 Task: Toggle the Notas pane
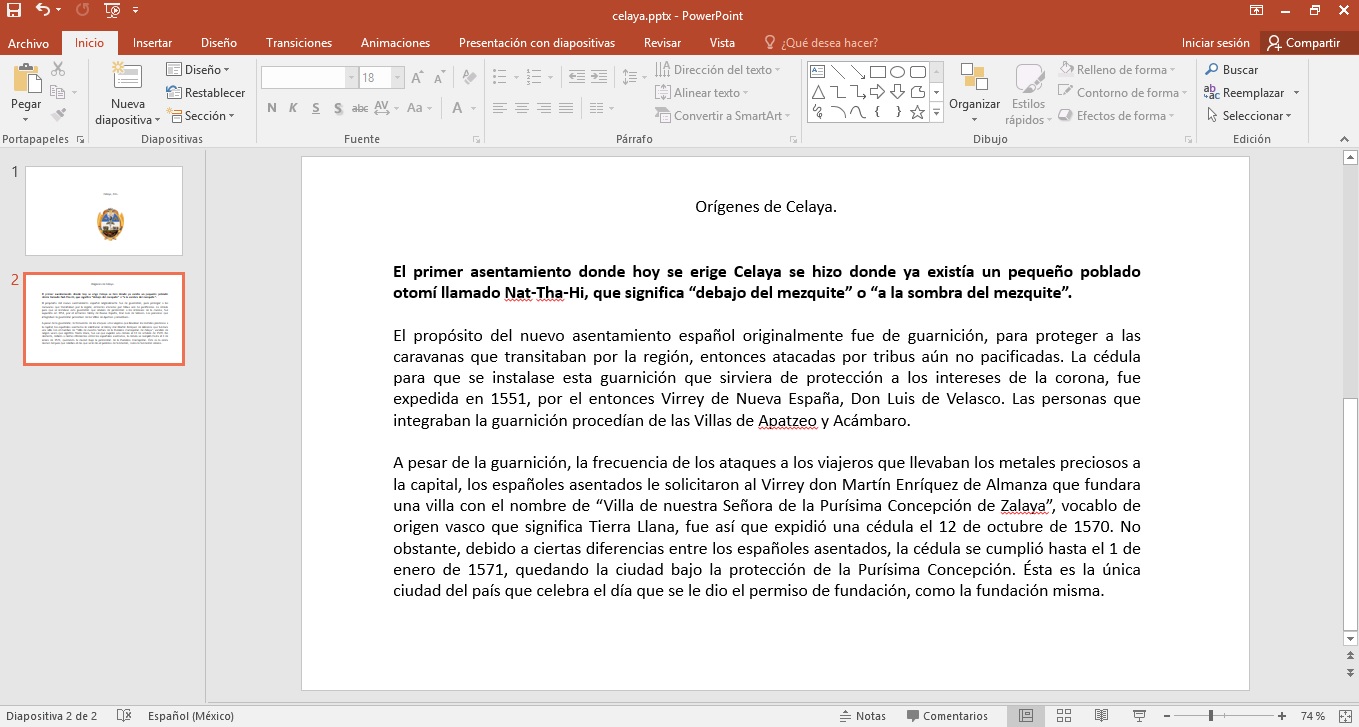[861, 716]
